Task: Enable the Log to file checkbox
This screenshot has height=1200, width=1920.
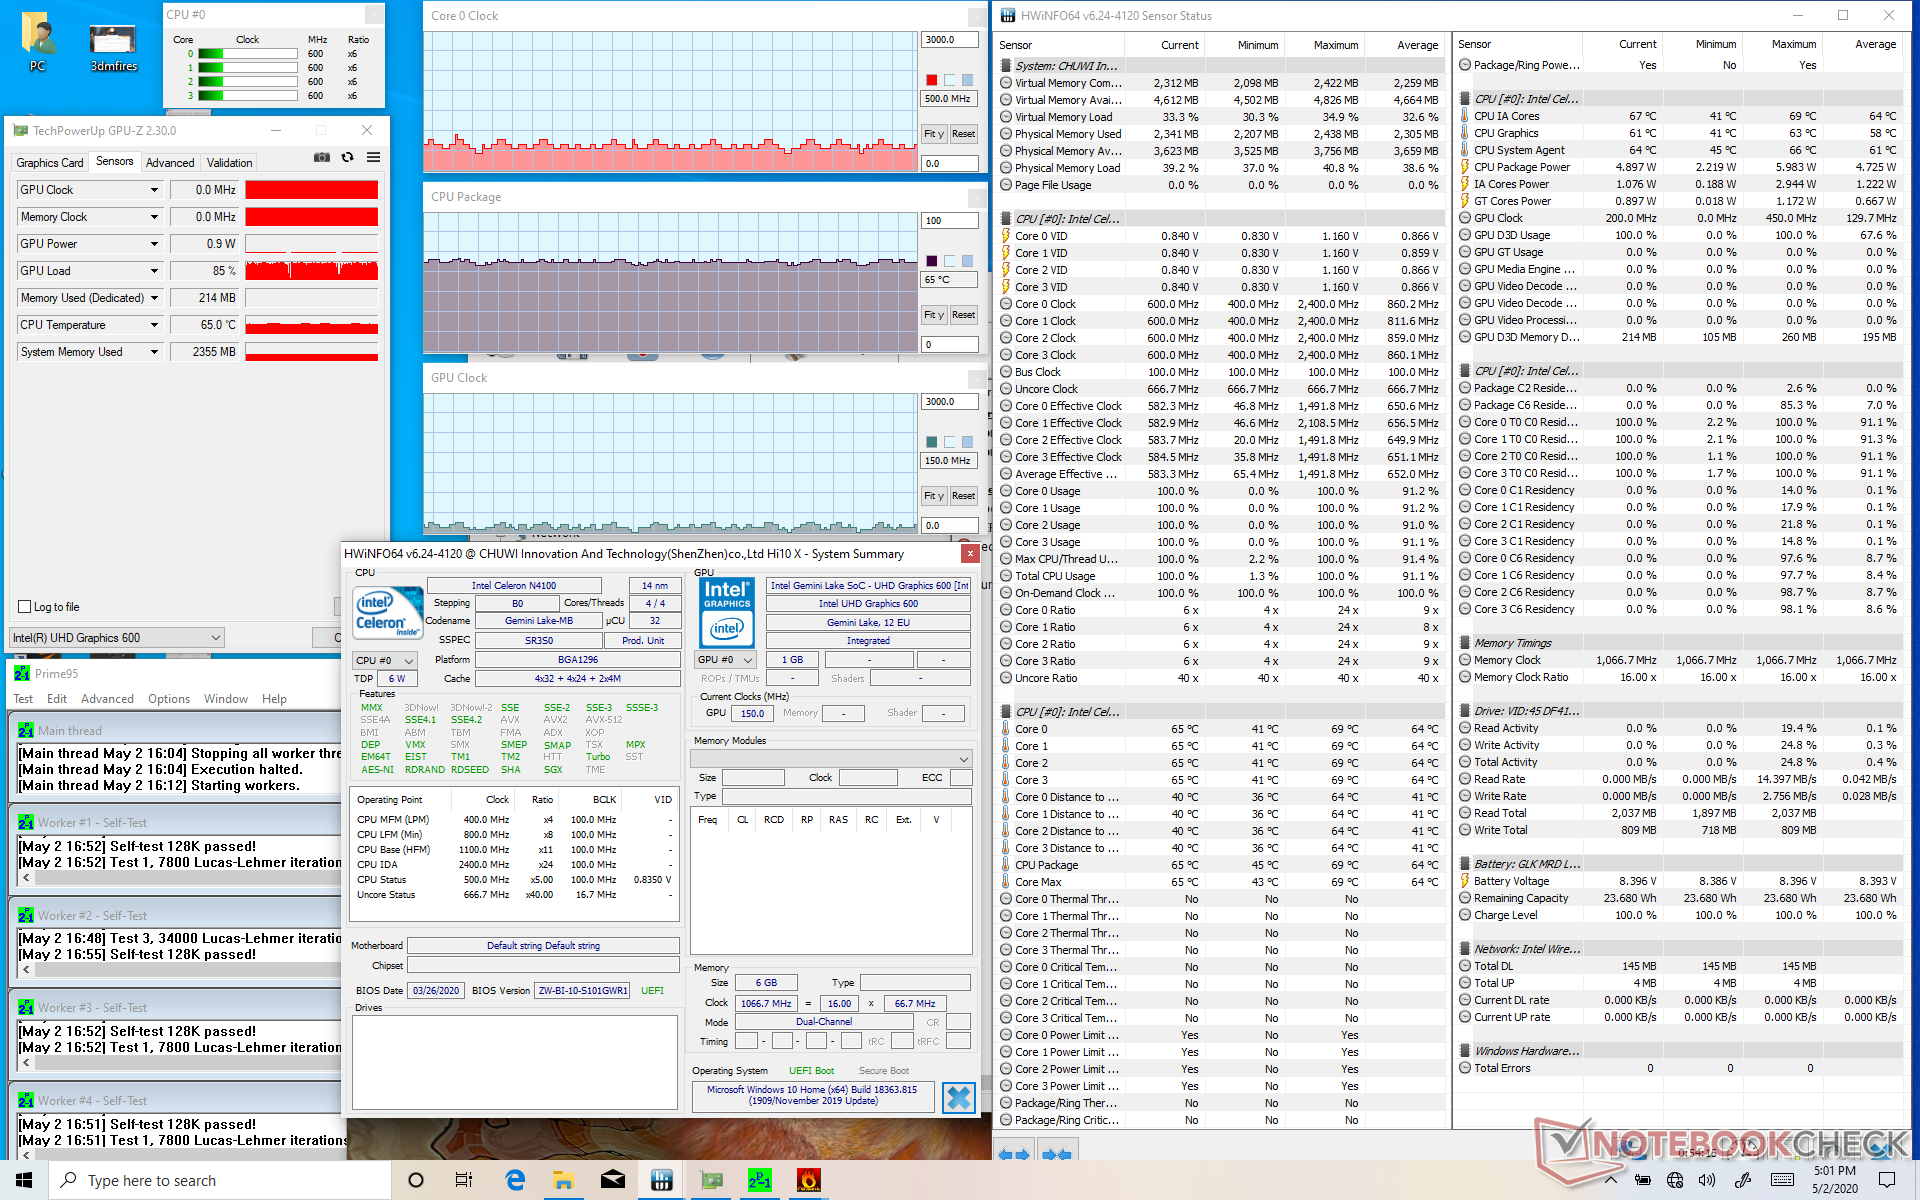Action: pyautogui.click(x=25, y=607)
